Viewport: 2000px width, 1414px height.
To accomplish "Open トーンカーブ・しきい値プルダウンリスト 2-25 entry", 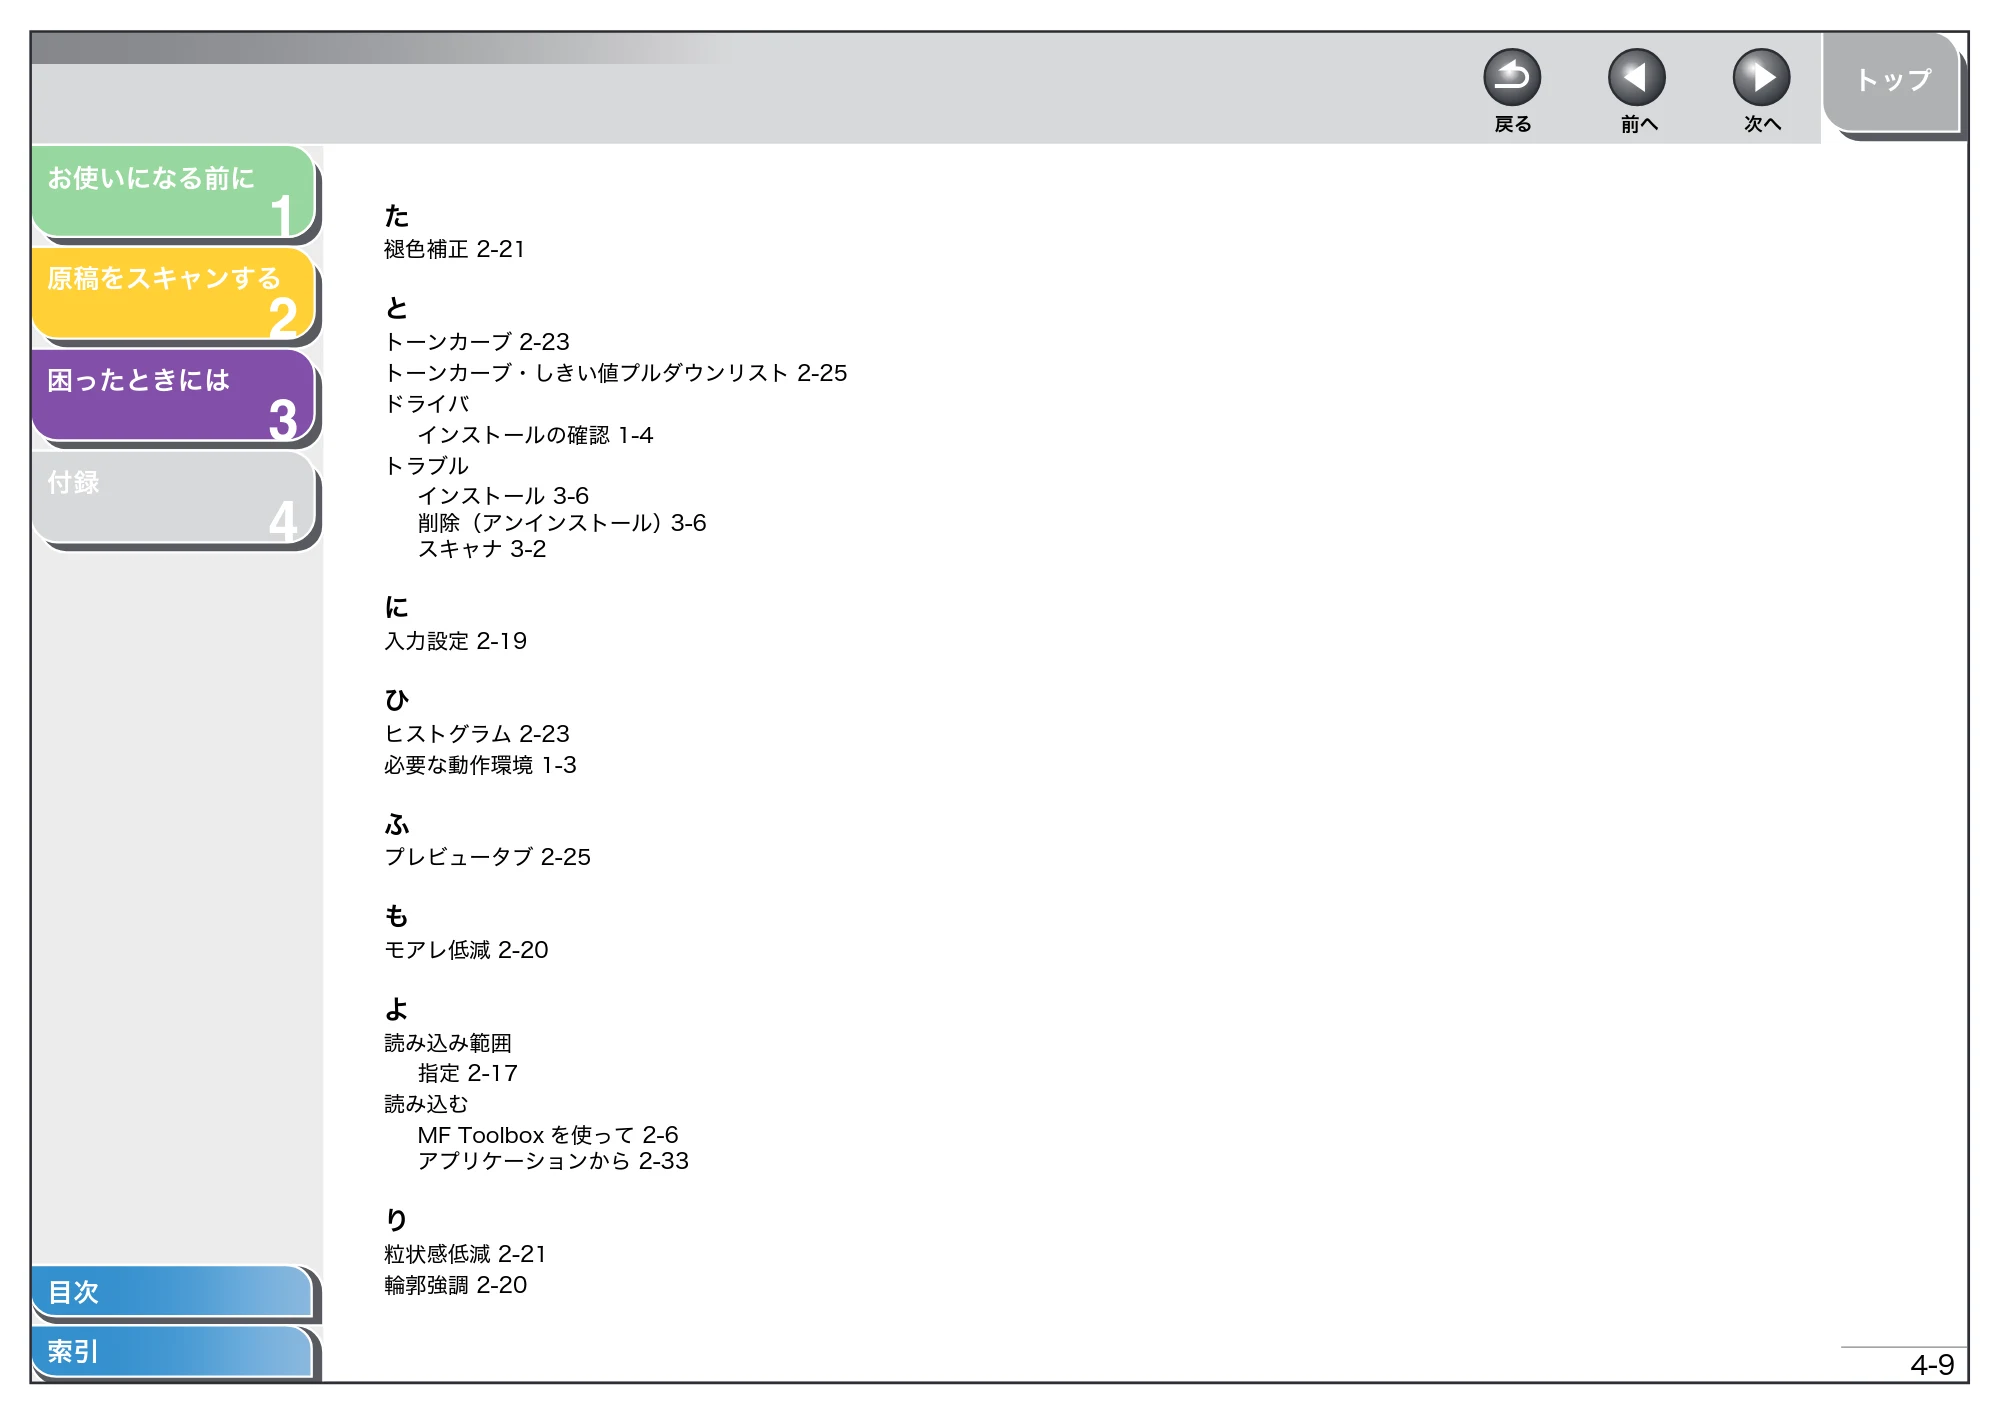I will coord(615,373).
